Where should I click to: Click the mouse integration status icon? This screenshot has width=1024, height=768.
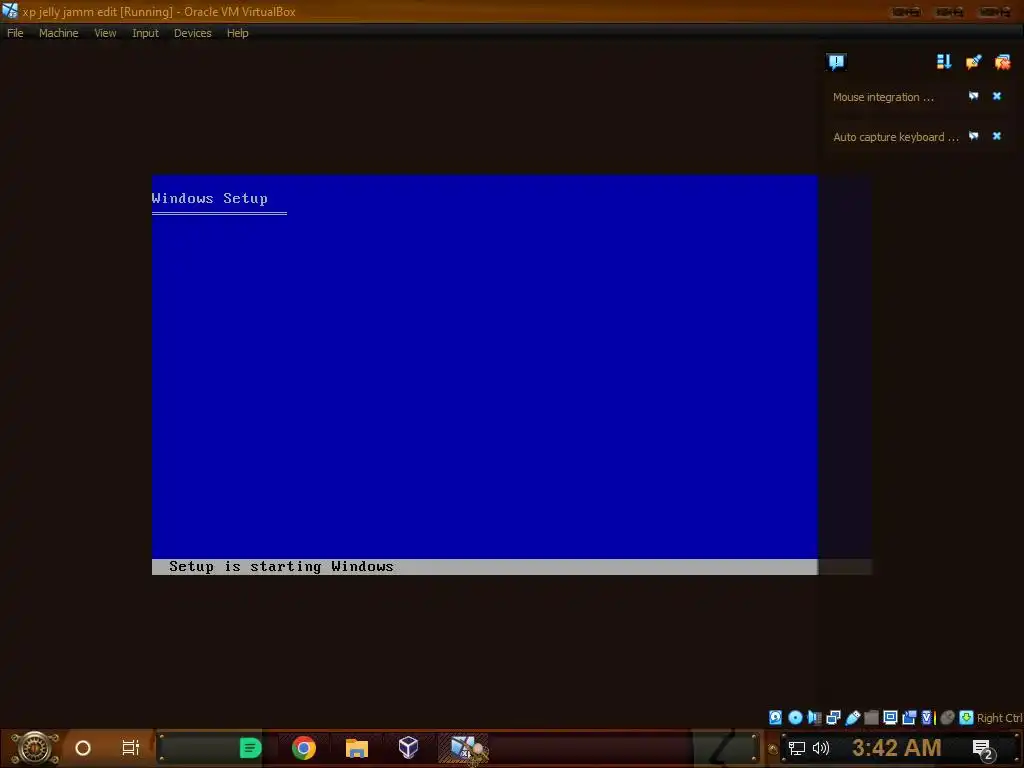[948, 718]
